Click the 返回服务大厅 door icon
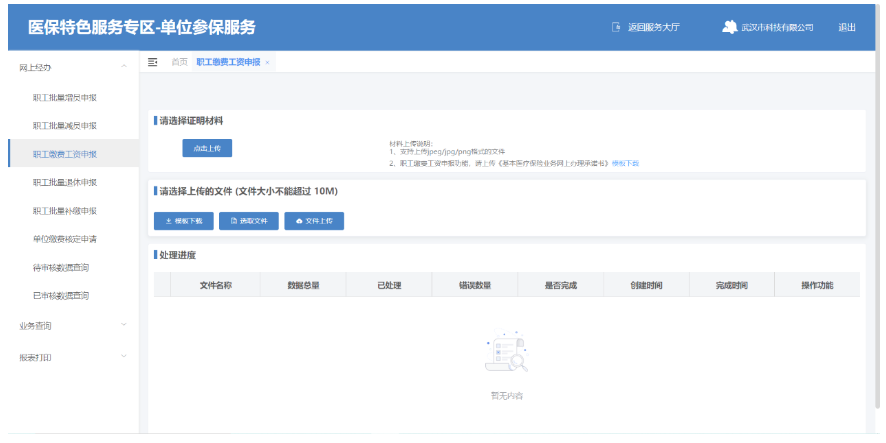Screen dimensions: 886x443 (616, 27)
